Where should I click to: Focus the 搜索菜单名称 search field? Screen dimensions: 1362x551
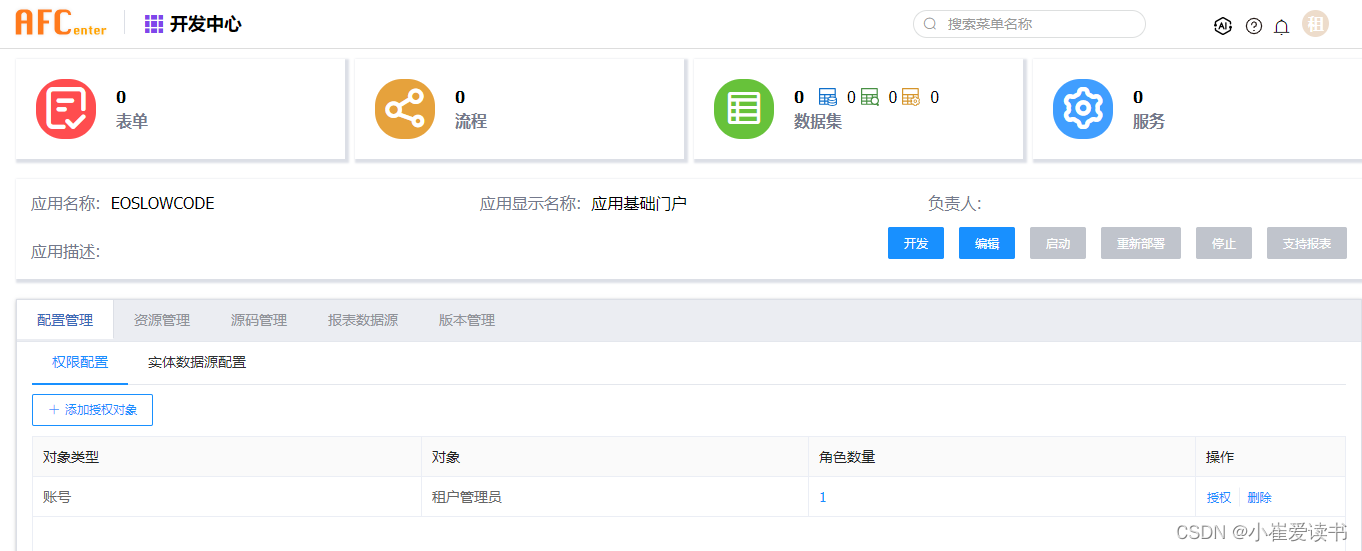(1029, 24)
